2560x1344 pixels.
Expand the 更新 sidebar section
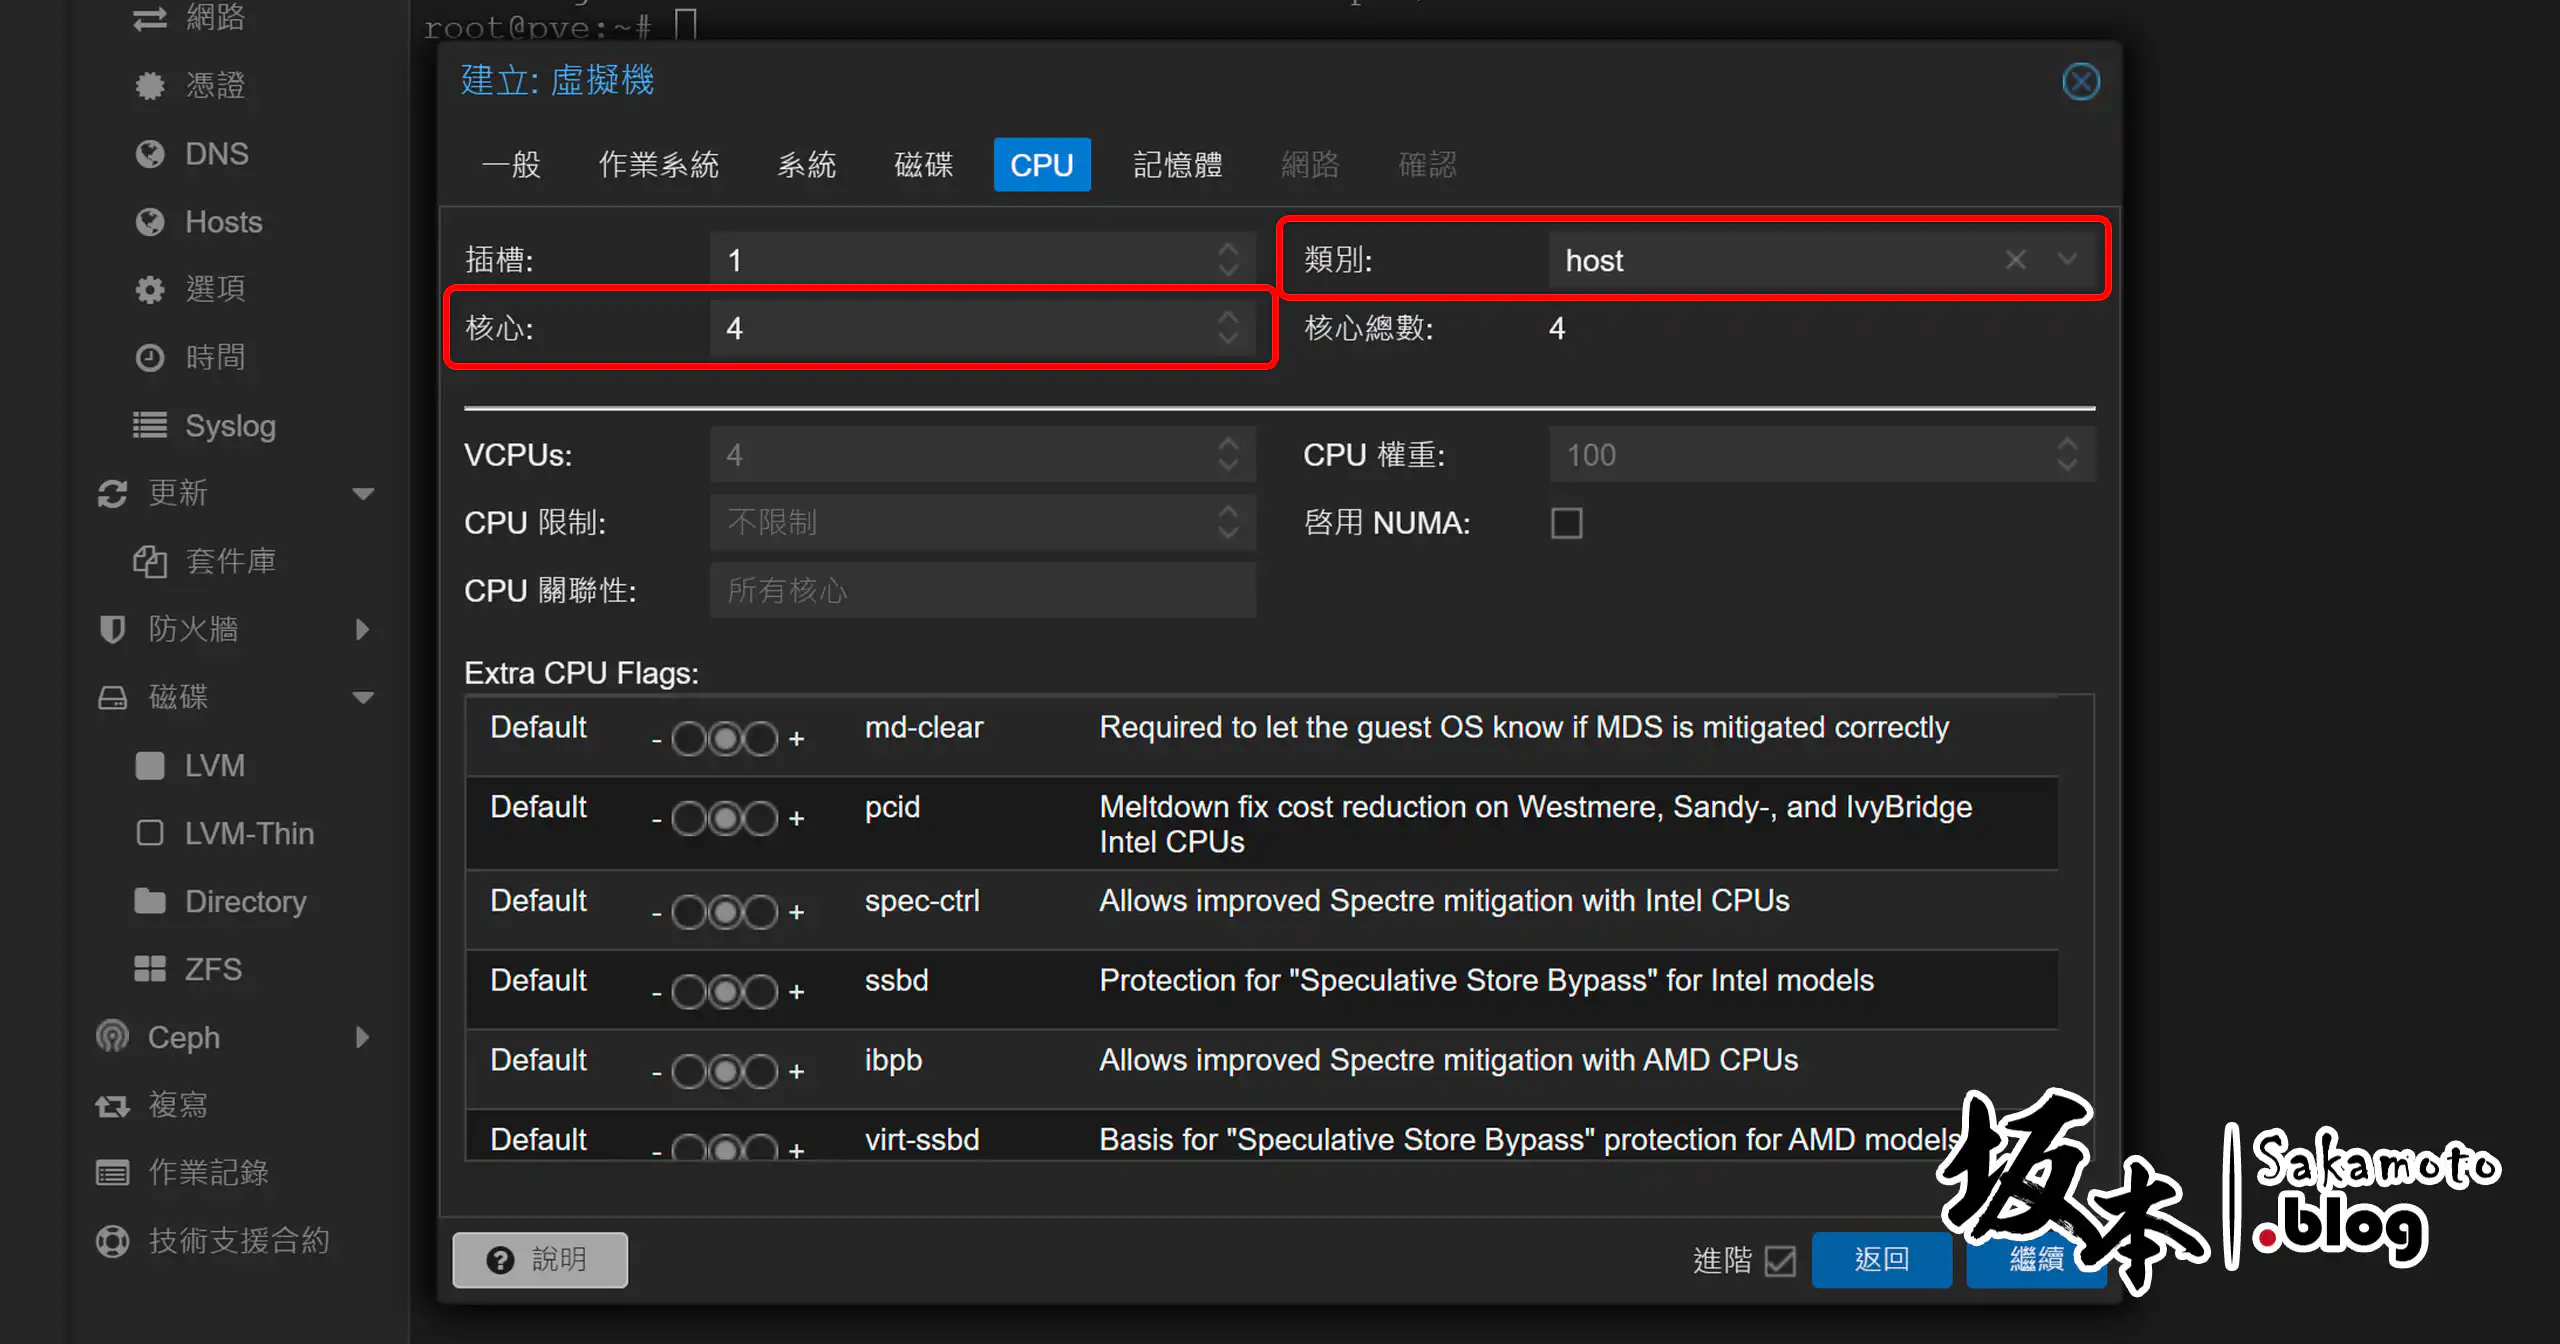363,492
